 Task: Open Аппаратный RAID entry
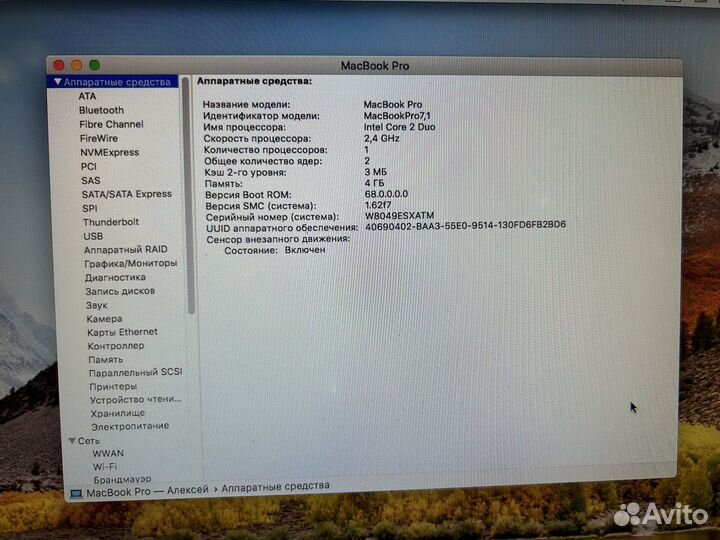click(x=126, y=250)
